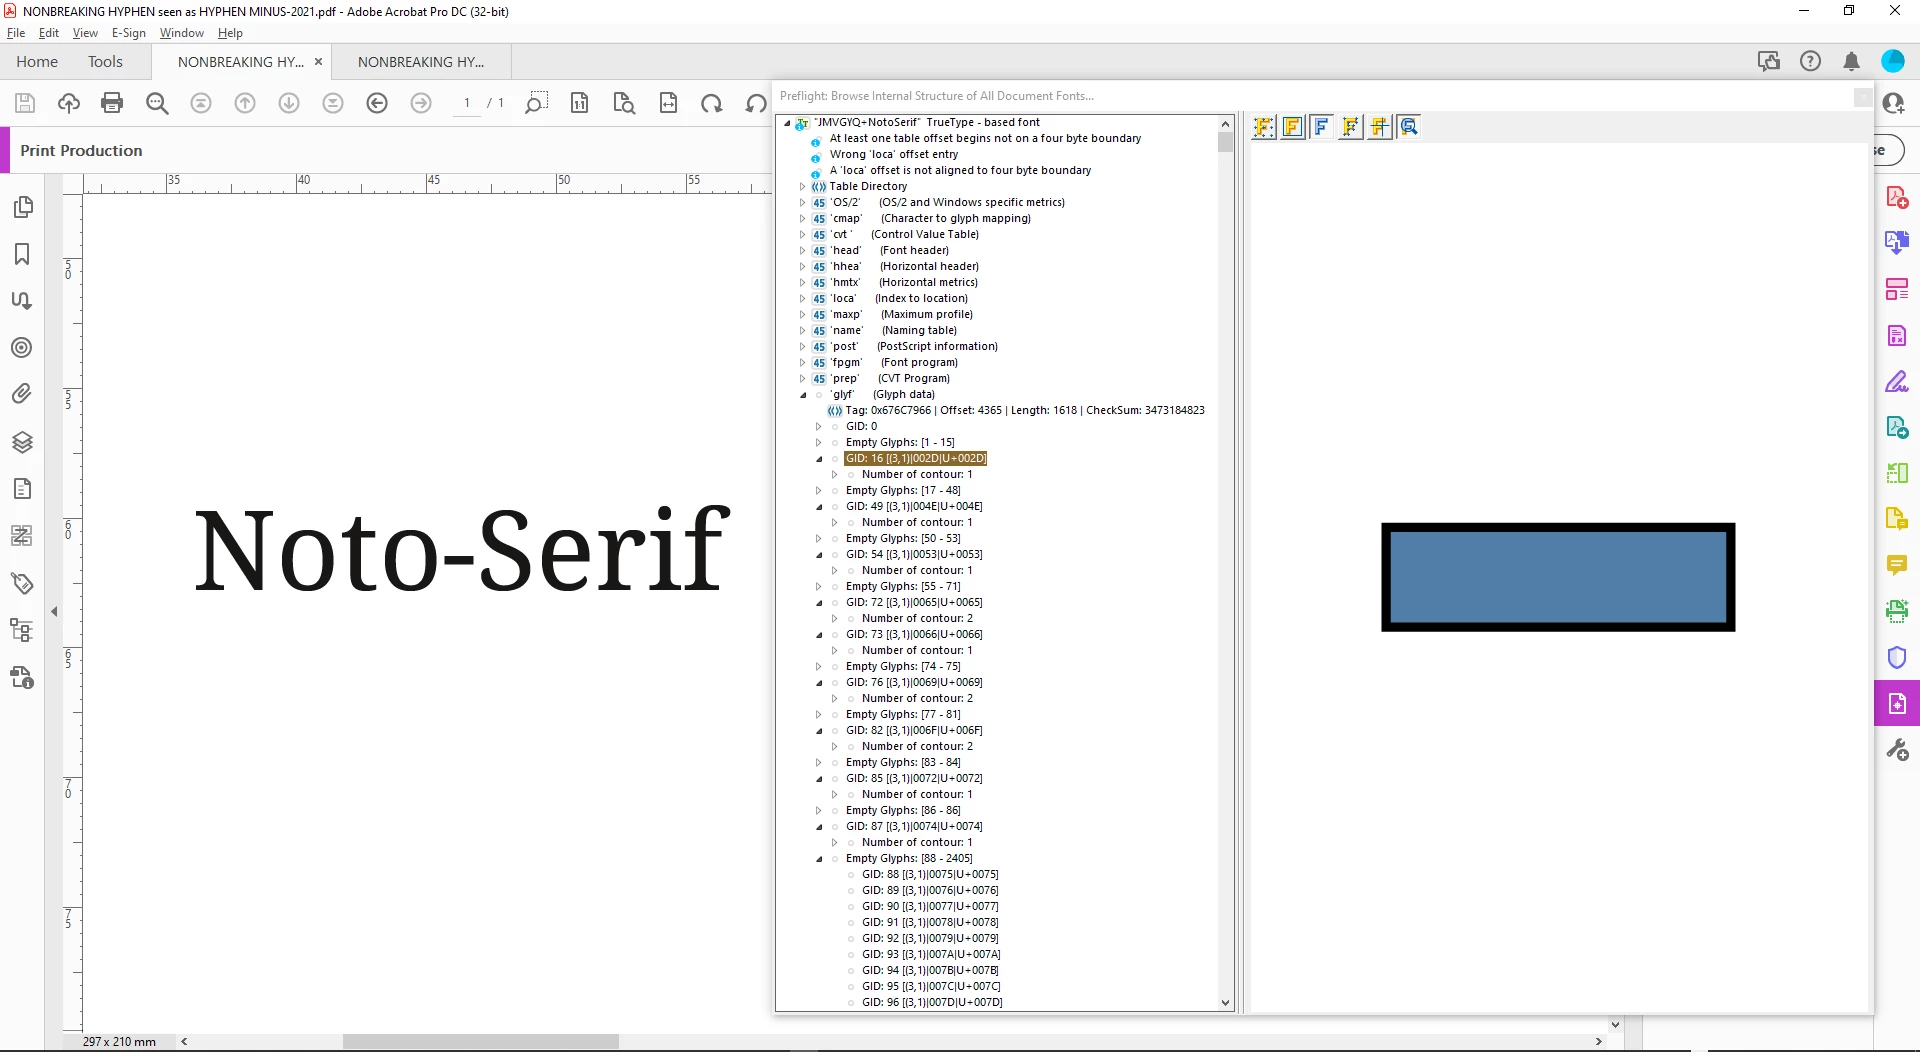The image size is (1920, 1052).
Task: Click the glyf Tag/Offset/Length info line
Action: tap(1025, 411)
